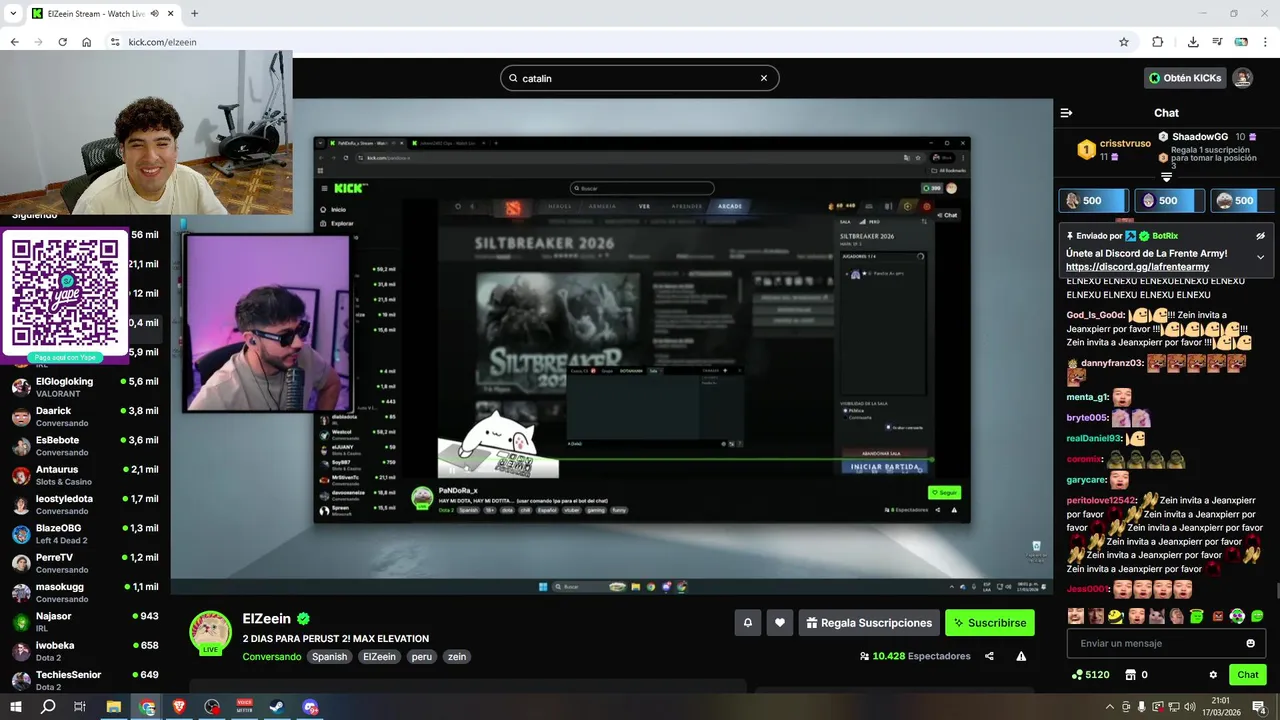
Task: Select the Spanish tag
Action: point(329,657)
